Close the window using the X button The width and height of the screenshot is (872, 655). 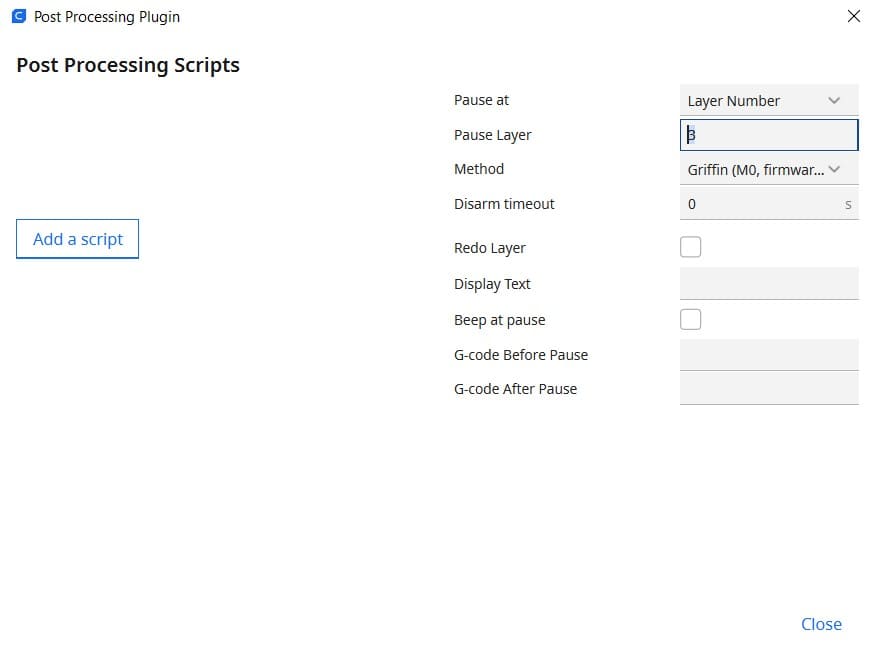click(853, 16)
